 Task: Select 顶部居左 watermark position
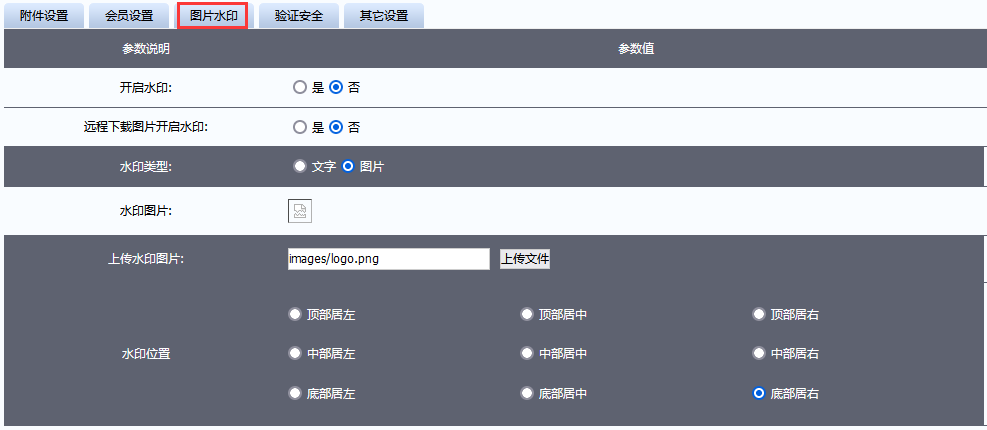295,314
